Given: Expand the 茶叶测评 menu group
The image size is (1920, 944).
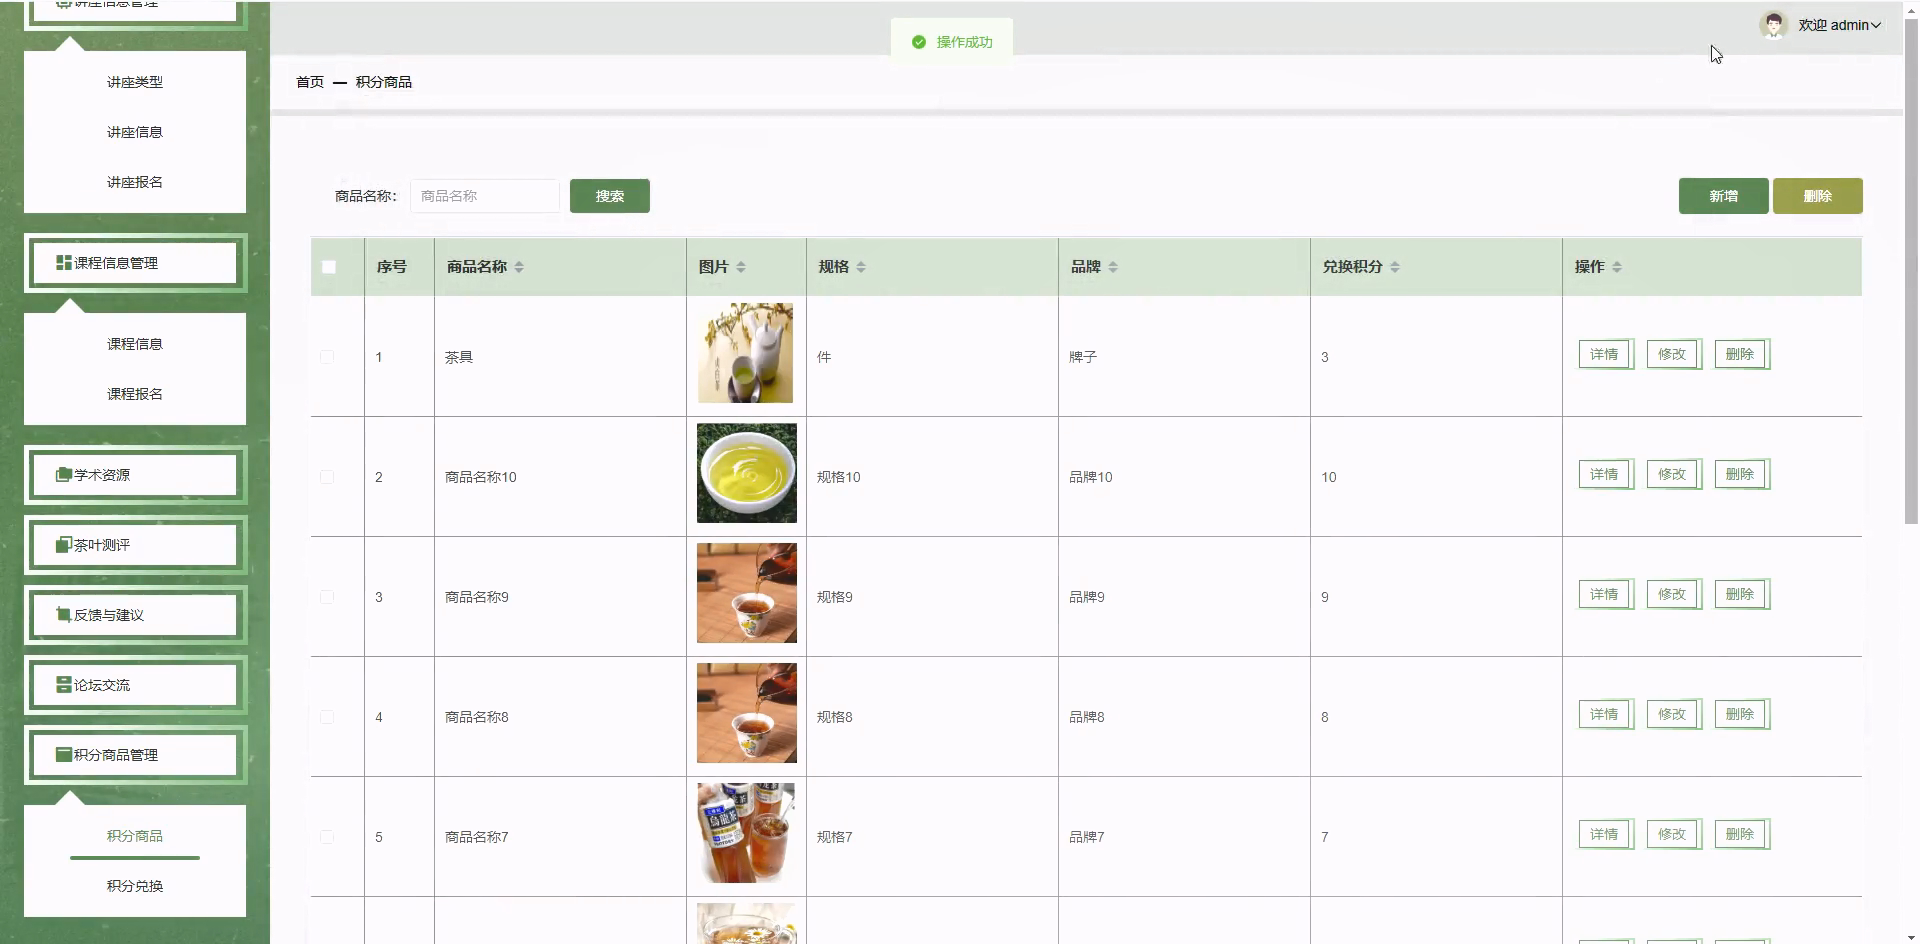Looking at the screenshot, I should 136,545.
